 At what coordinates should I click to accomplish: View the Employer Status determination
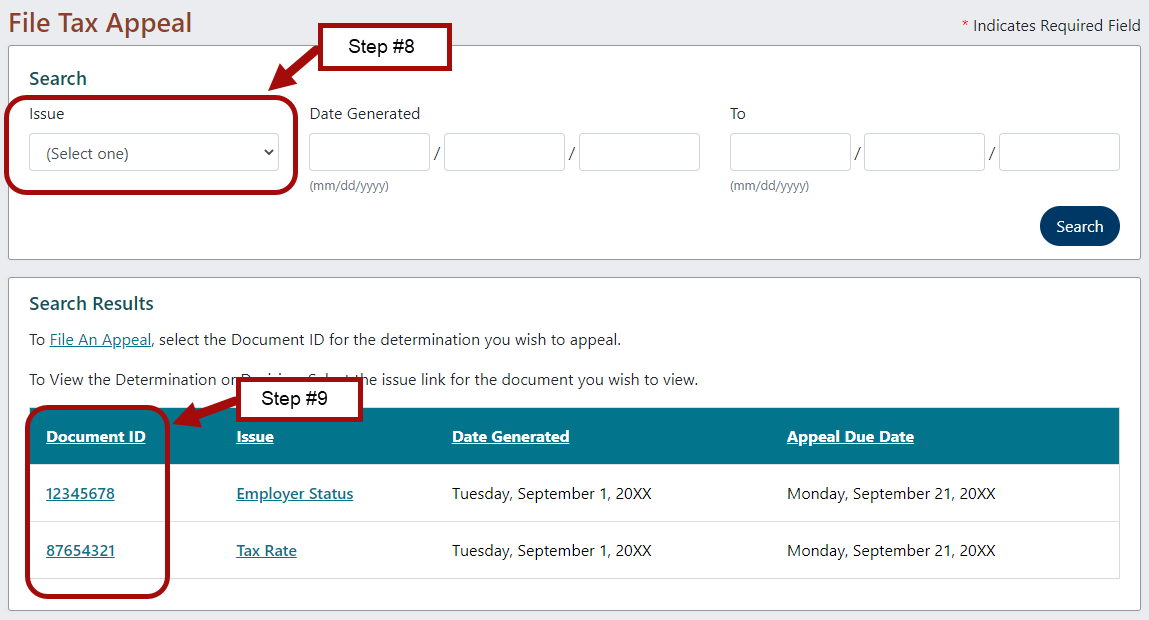click(294, 494)
